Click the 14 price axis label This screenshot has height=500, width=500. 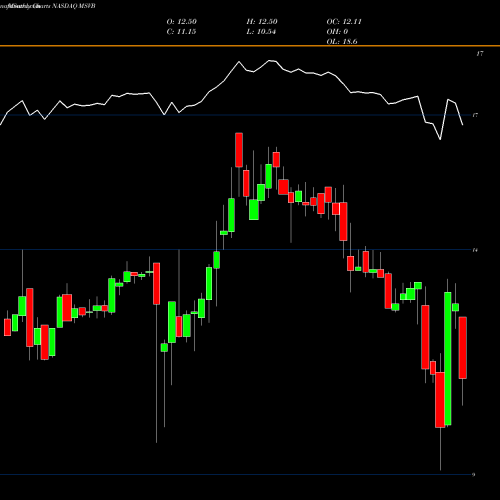coord(475,250)
